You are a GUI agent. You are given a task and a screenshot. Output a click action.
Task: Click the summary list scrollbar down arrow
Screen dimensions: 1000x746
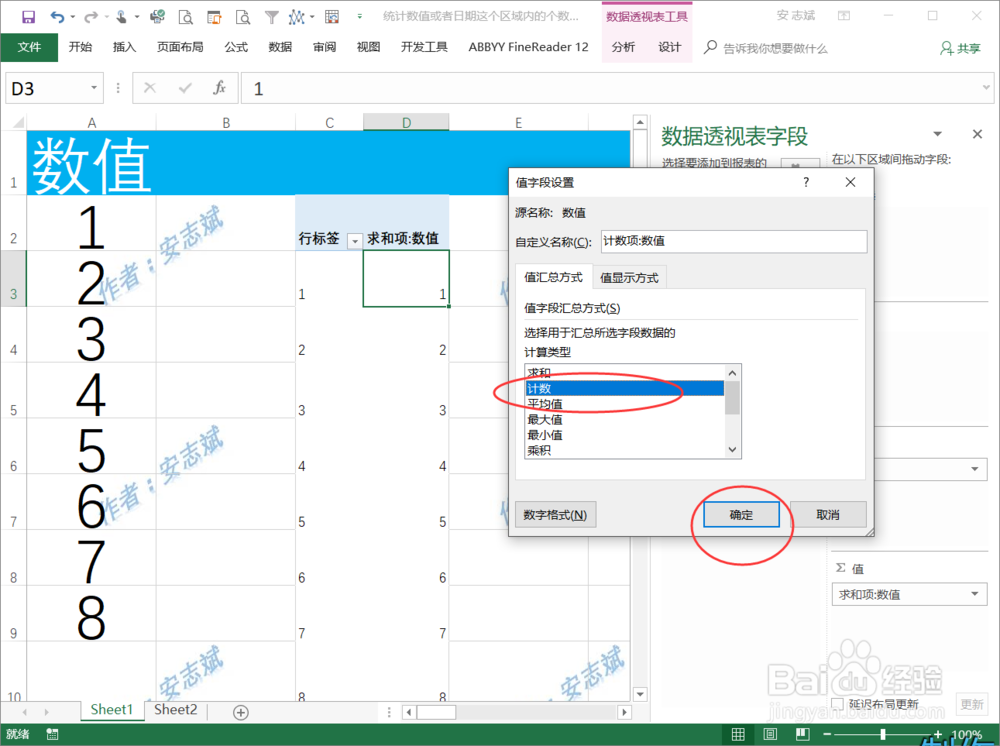click(x=733, y=450)
